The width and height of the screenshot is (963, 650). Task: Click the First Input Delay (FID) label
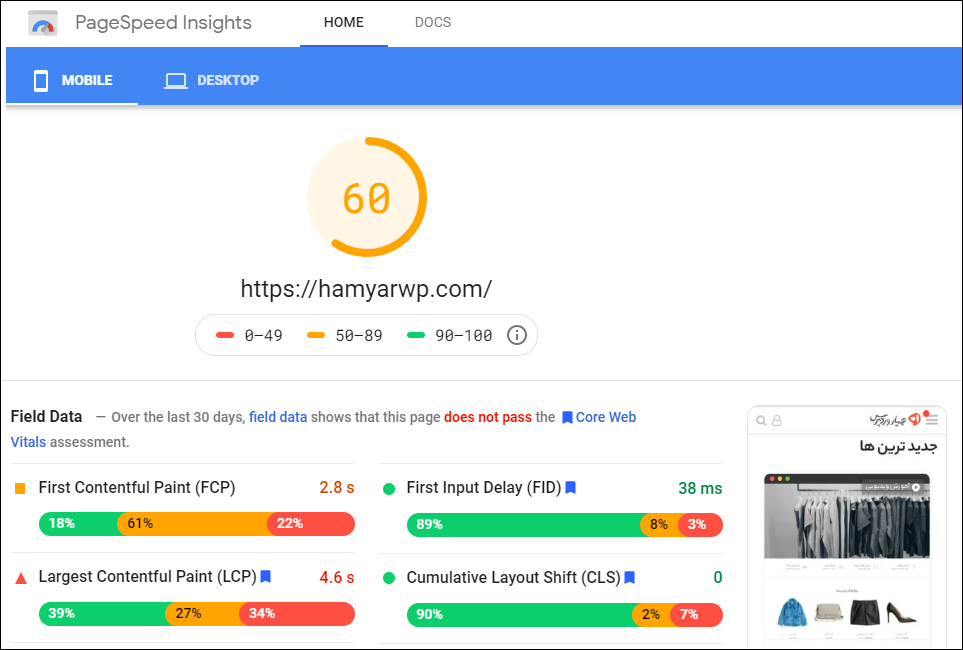tap(484, 488)
